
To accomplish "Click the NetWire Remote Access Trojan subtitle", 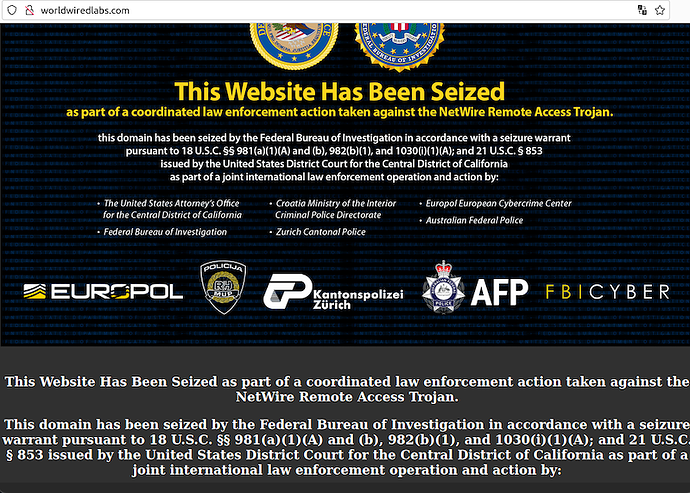I will [x=339, y=112].
